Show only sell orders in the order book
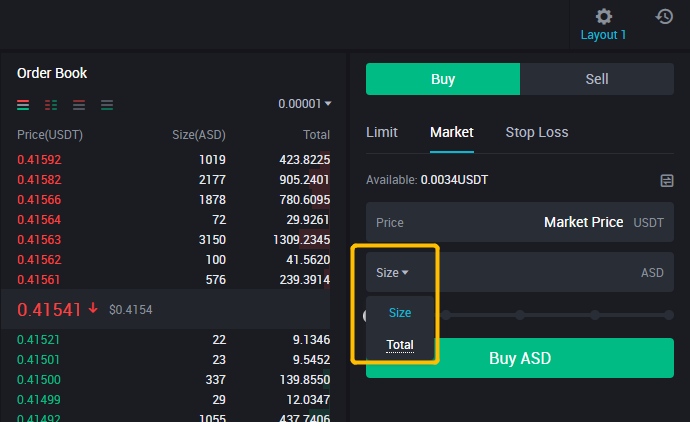The width and height of the screenshot is (690, 422). [x=79, y=104]
